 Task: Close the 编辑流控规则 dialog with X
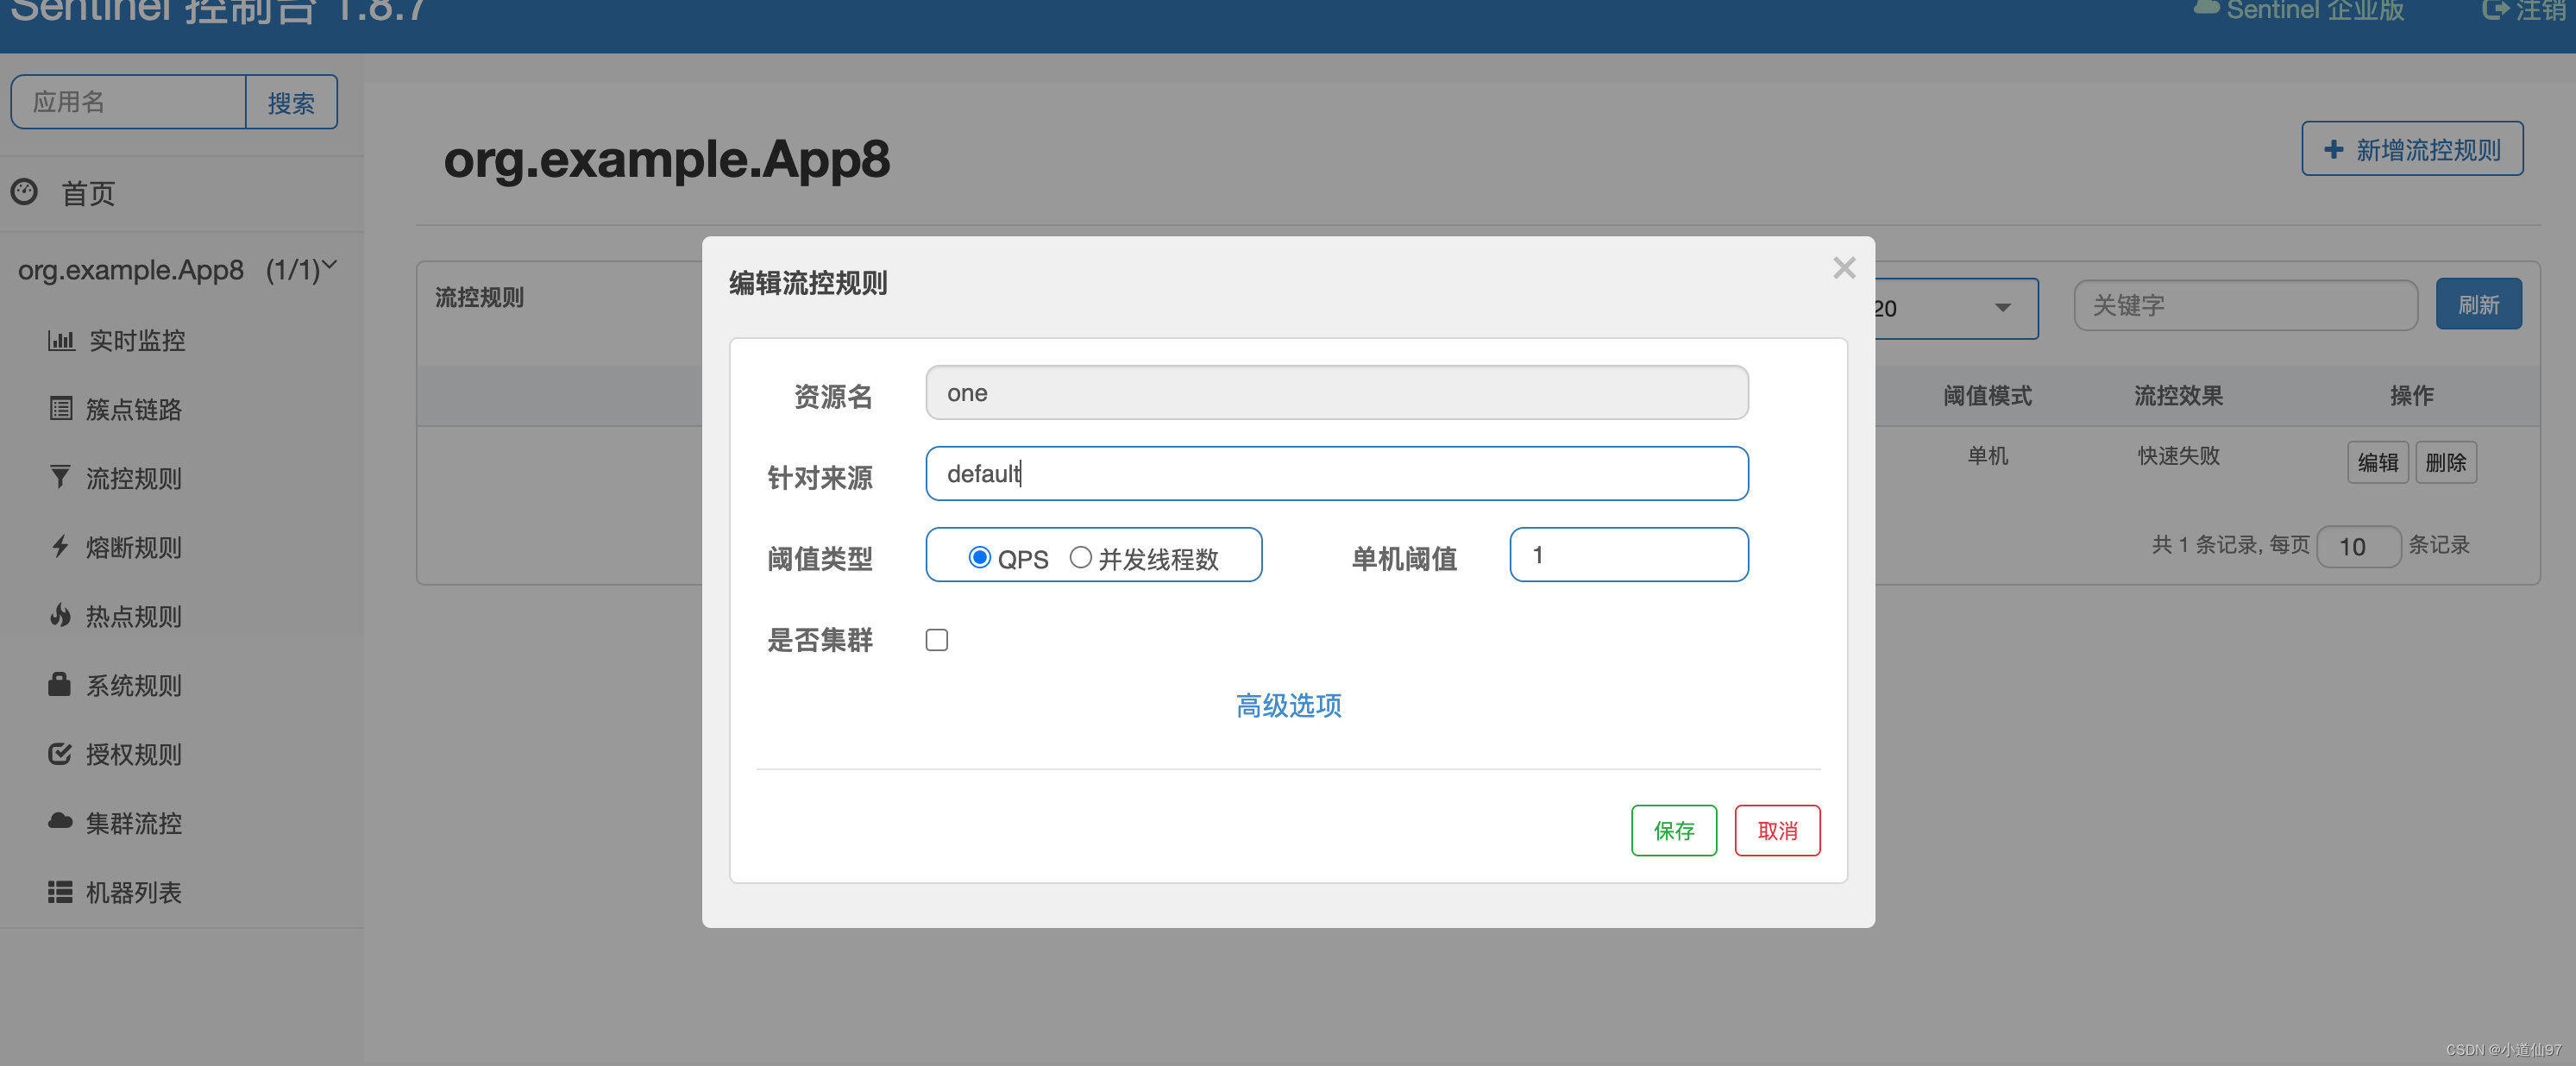pyautogui.click(x=1844, y=268)
